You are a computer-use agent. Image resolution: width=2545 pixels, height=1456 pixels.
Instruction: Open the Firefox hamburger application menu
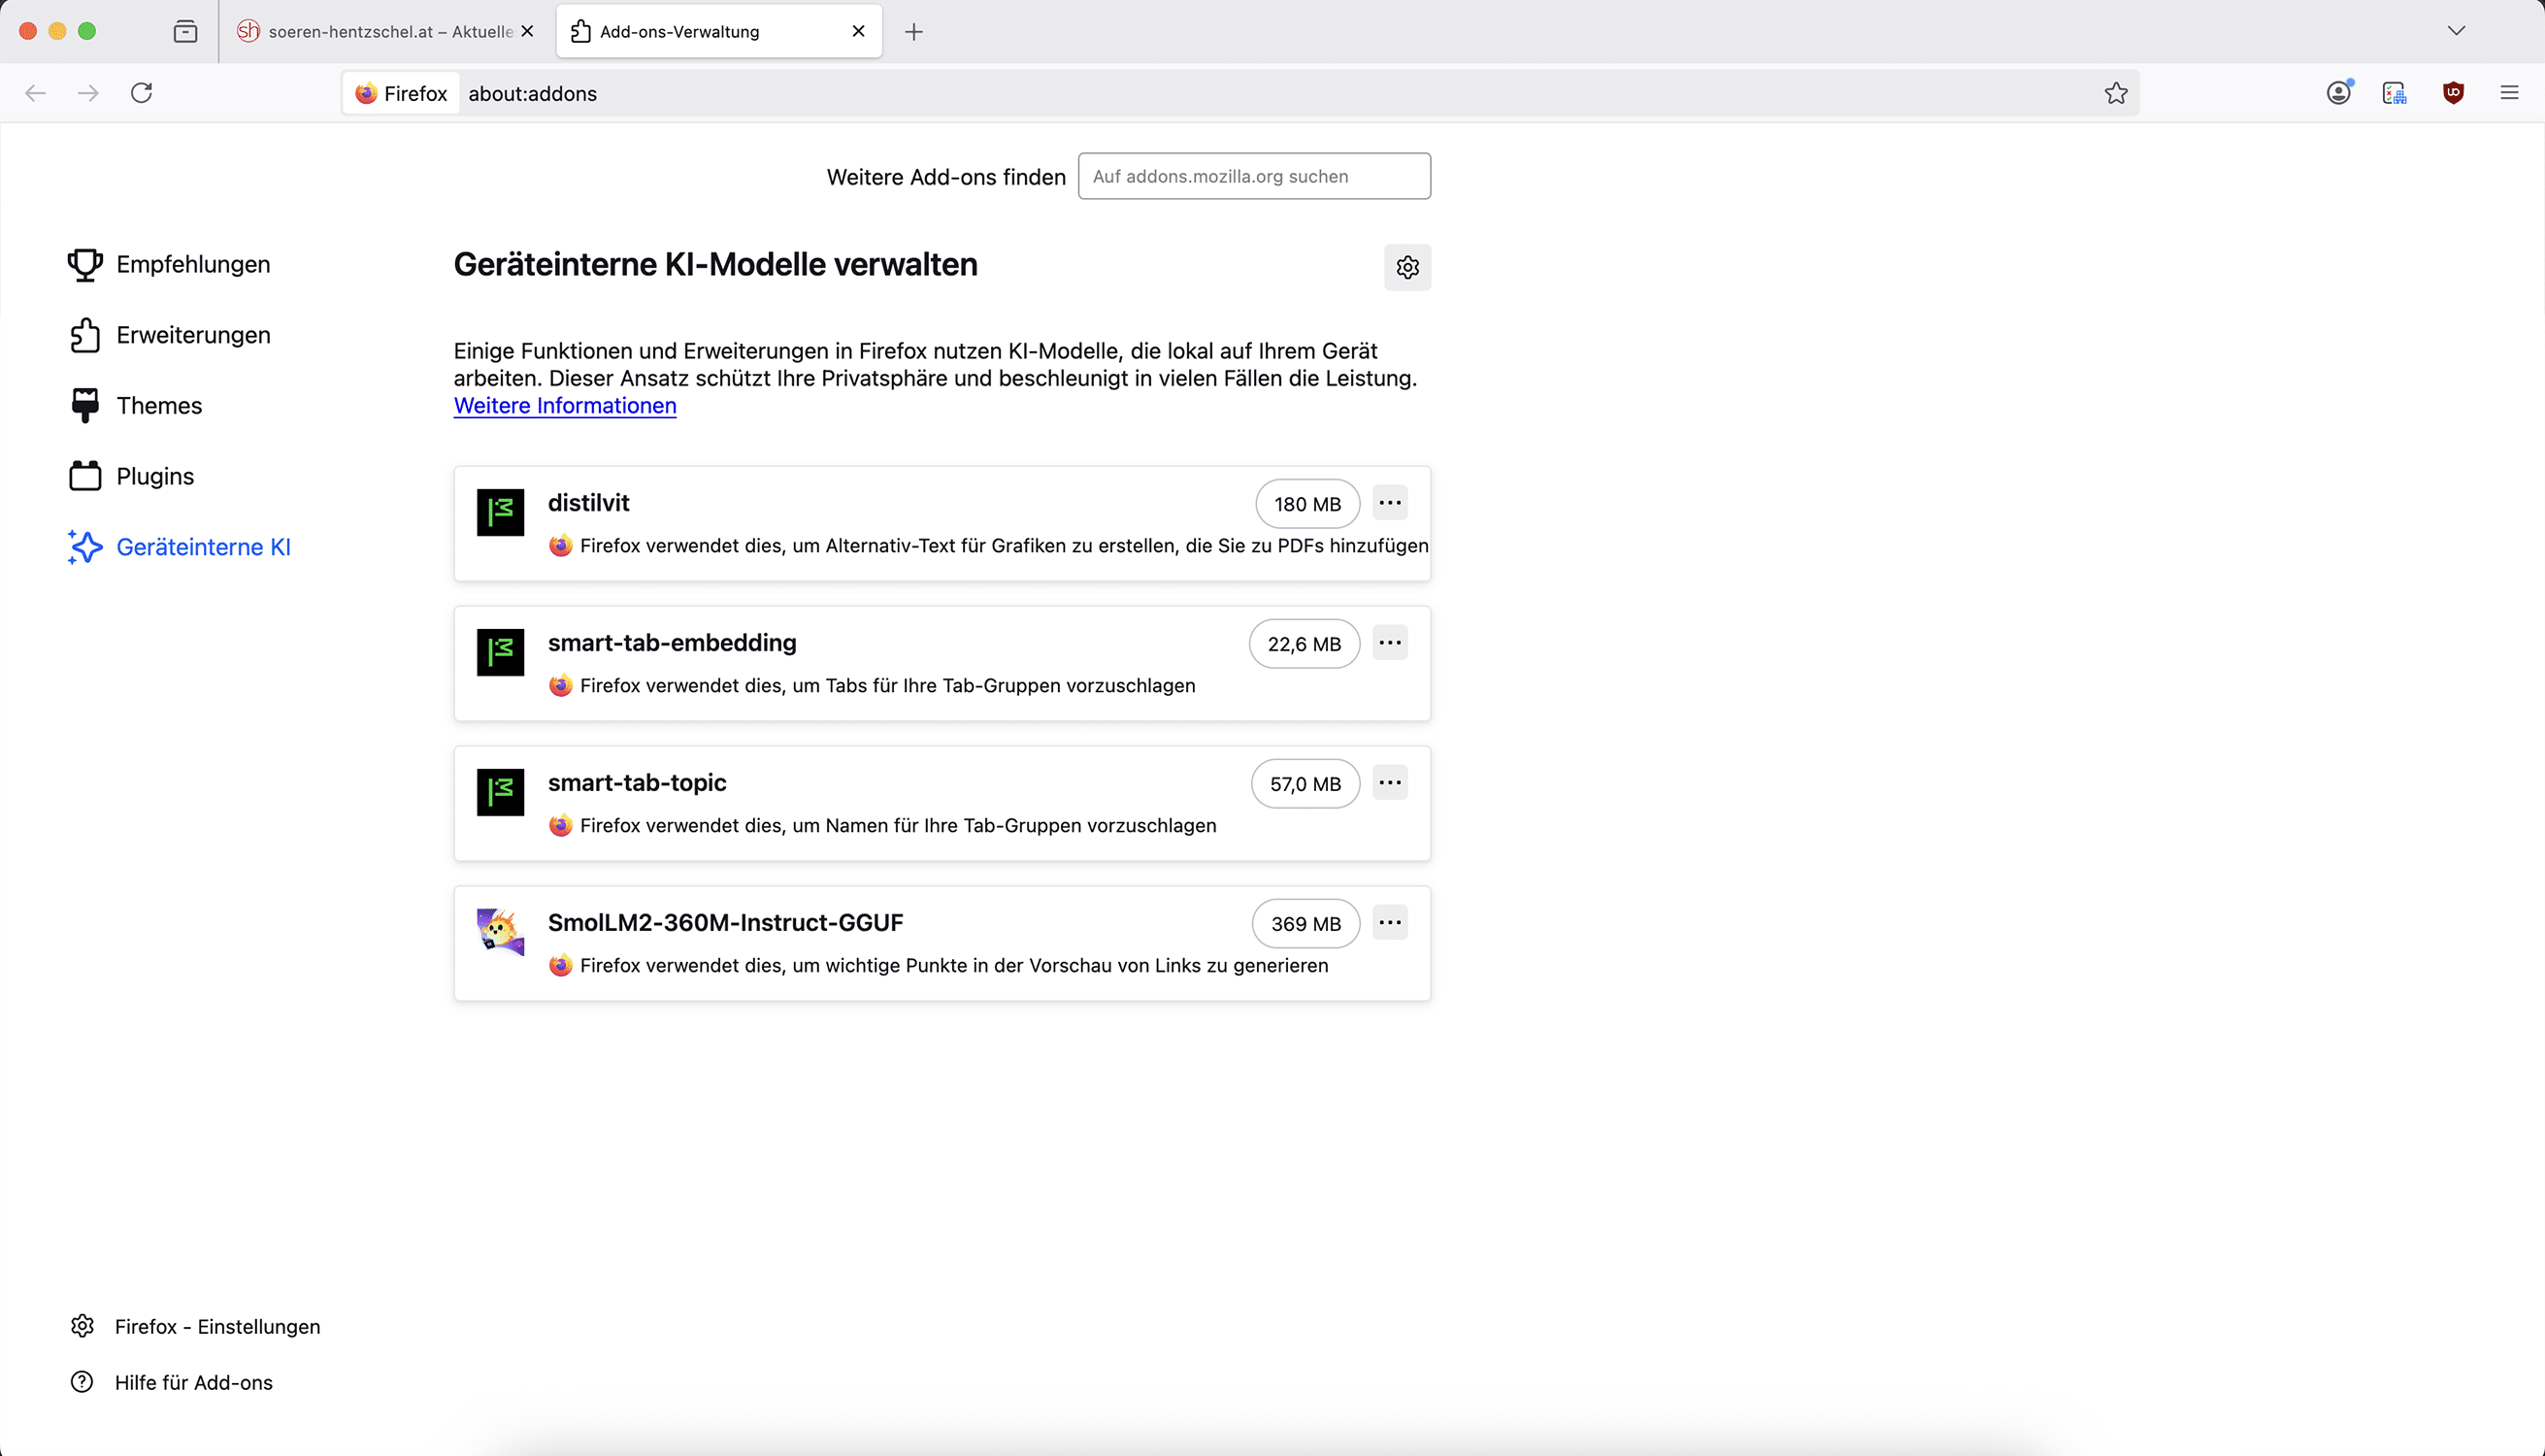pyautogui.click(x=2509, y=93)
